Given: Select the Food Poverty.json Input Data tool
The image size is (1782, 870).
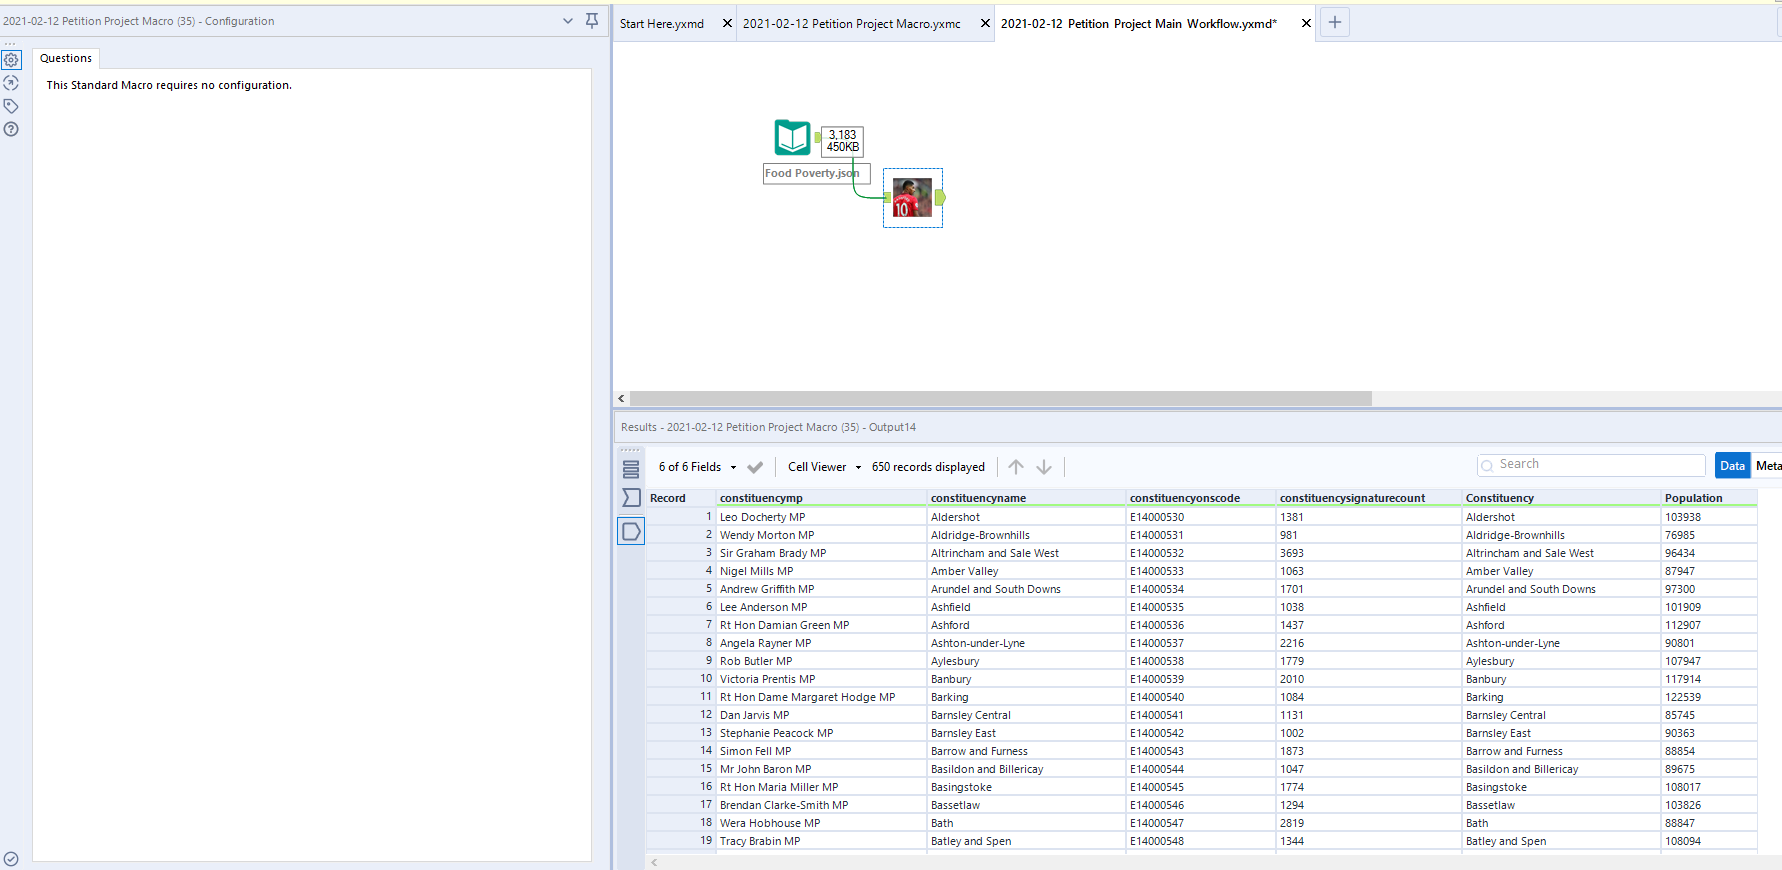Looking at the screenshot, I should pos(792,137).
